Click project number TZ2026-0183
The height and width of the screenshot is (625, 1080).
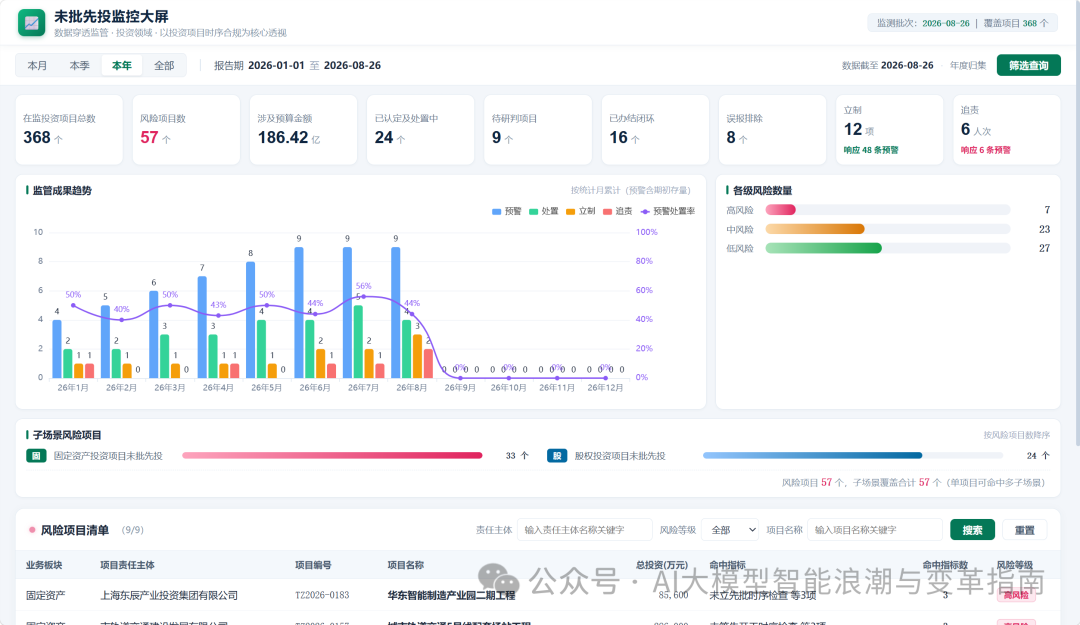pos(322,595)
